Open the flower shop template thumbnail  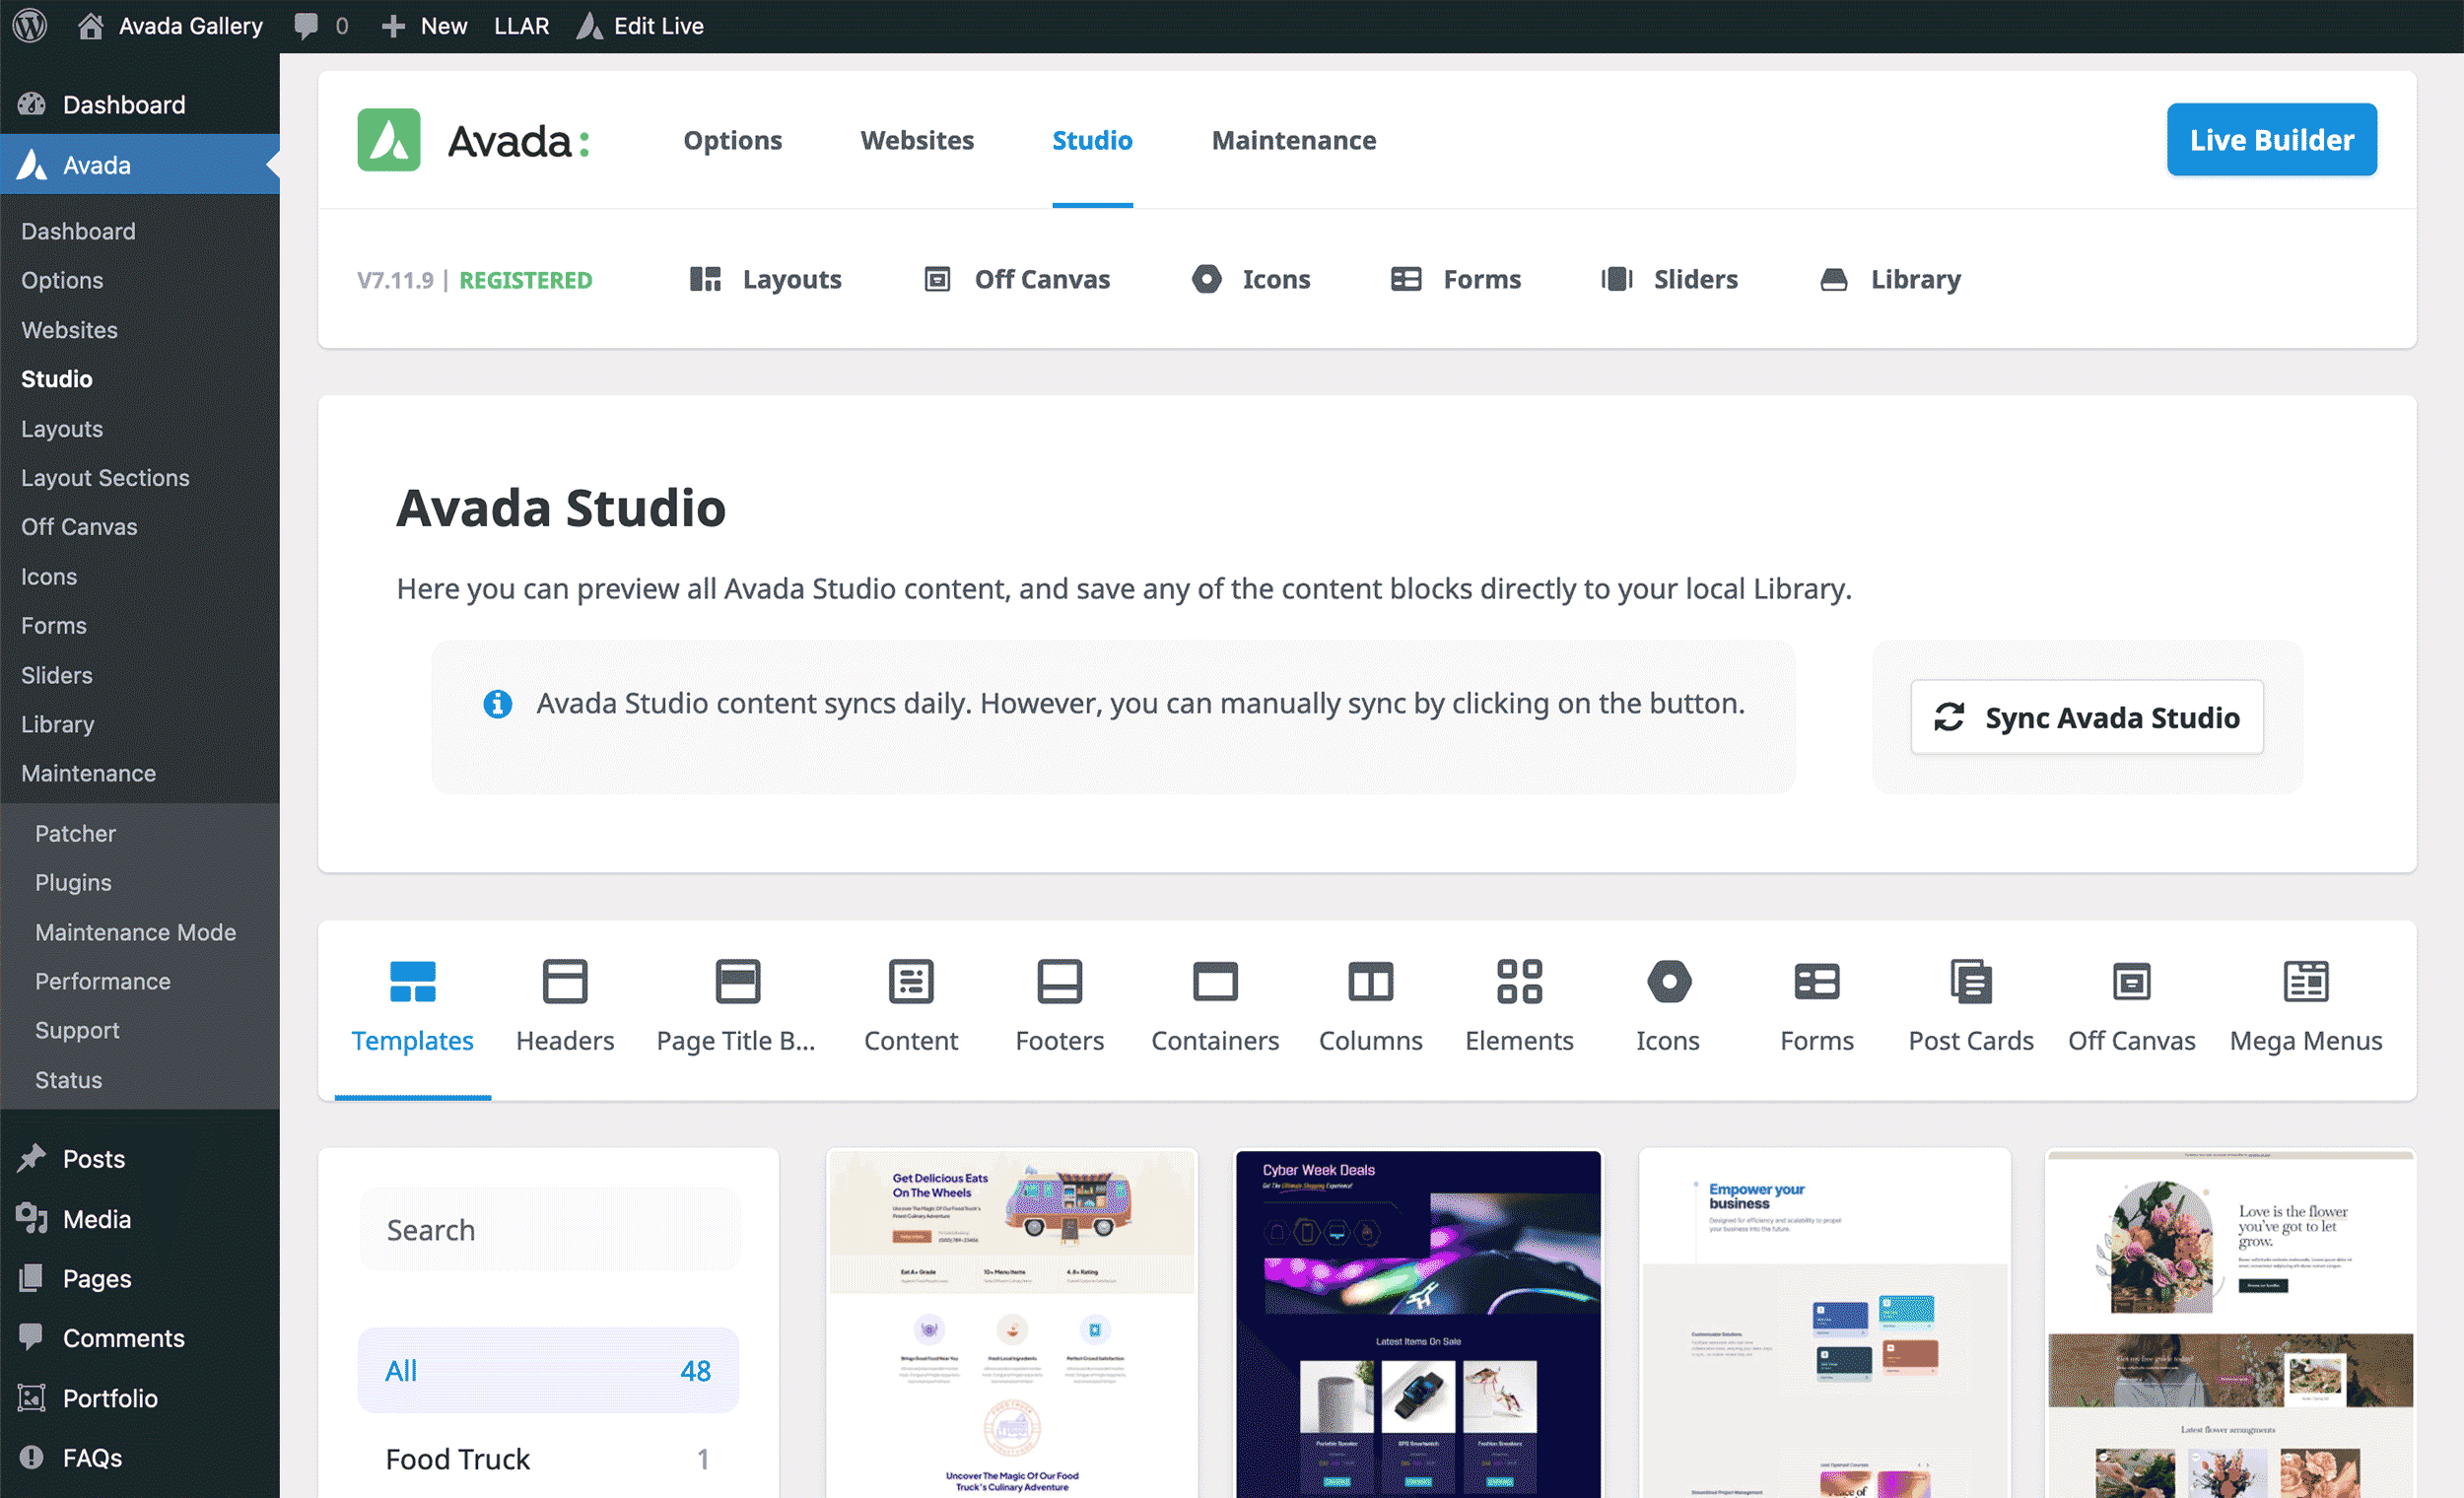2230,1325
